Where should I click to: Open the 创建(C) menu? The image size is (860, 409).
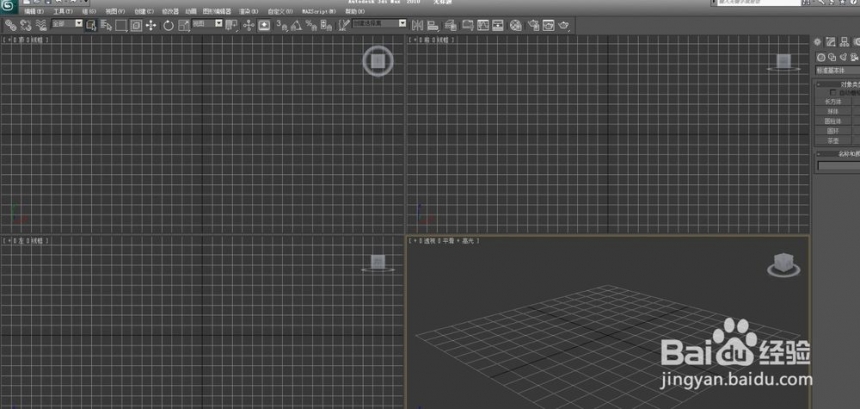144,11
